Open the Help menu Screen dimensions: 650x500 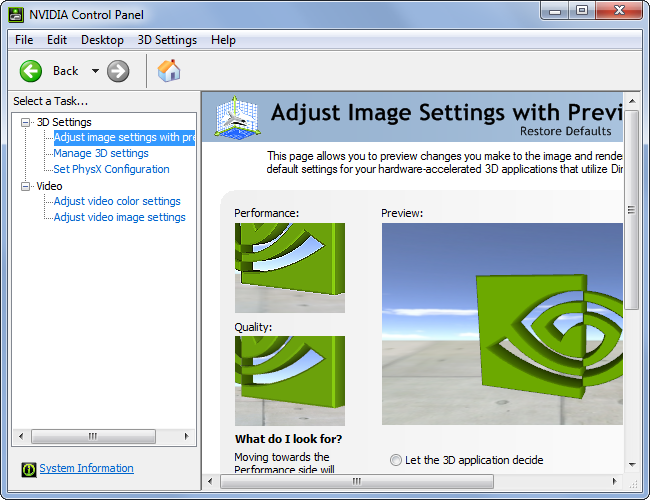(223, 40)
